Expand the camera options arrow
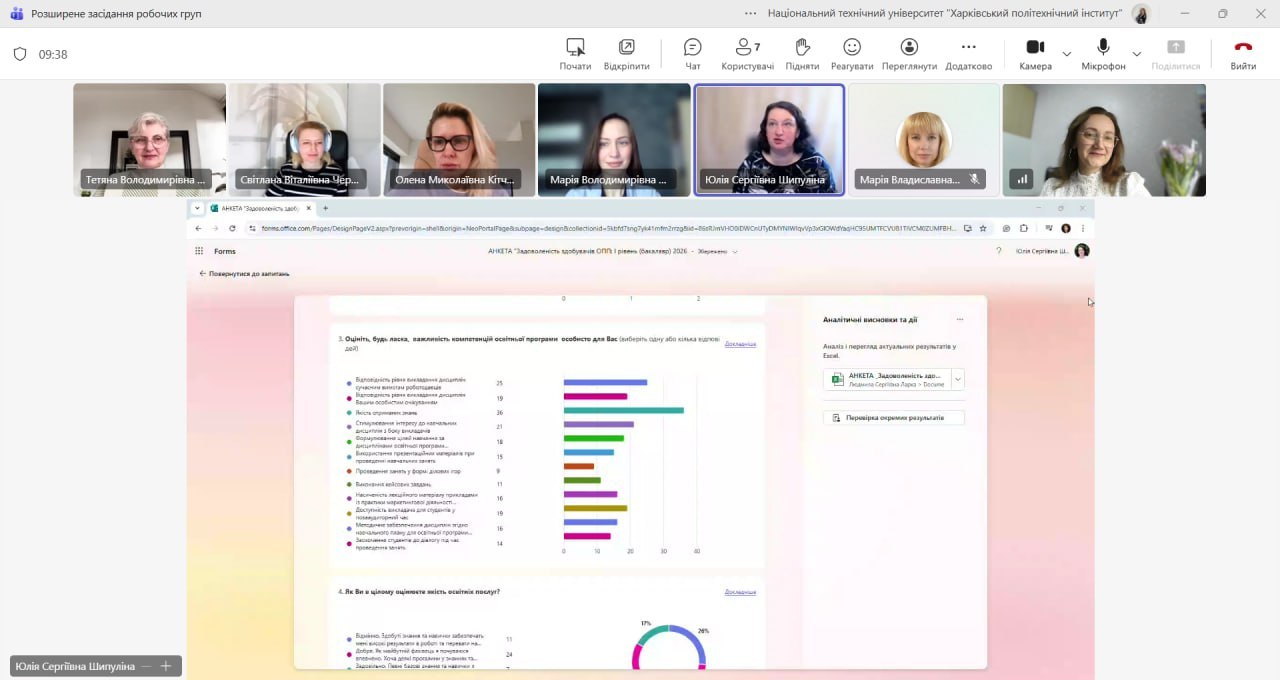Image resolution: width=1280 pixels, height=680 pixels. (x=1066, y=54)
